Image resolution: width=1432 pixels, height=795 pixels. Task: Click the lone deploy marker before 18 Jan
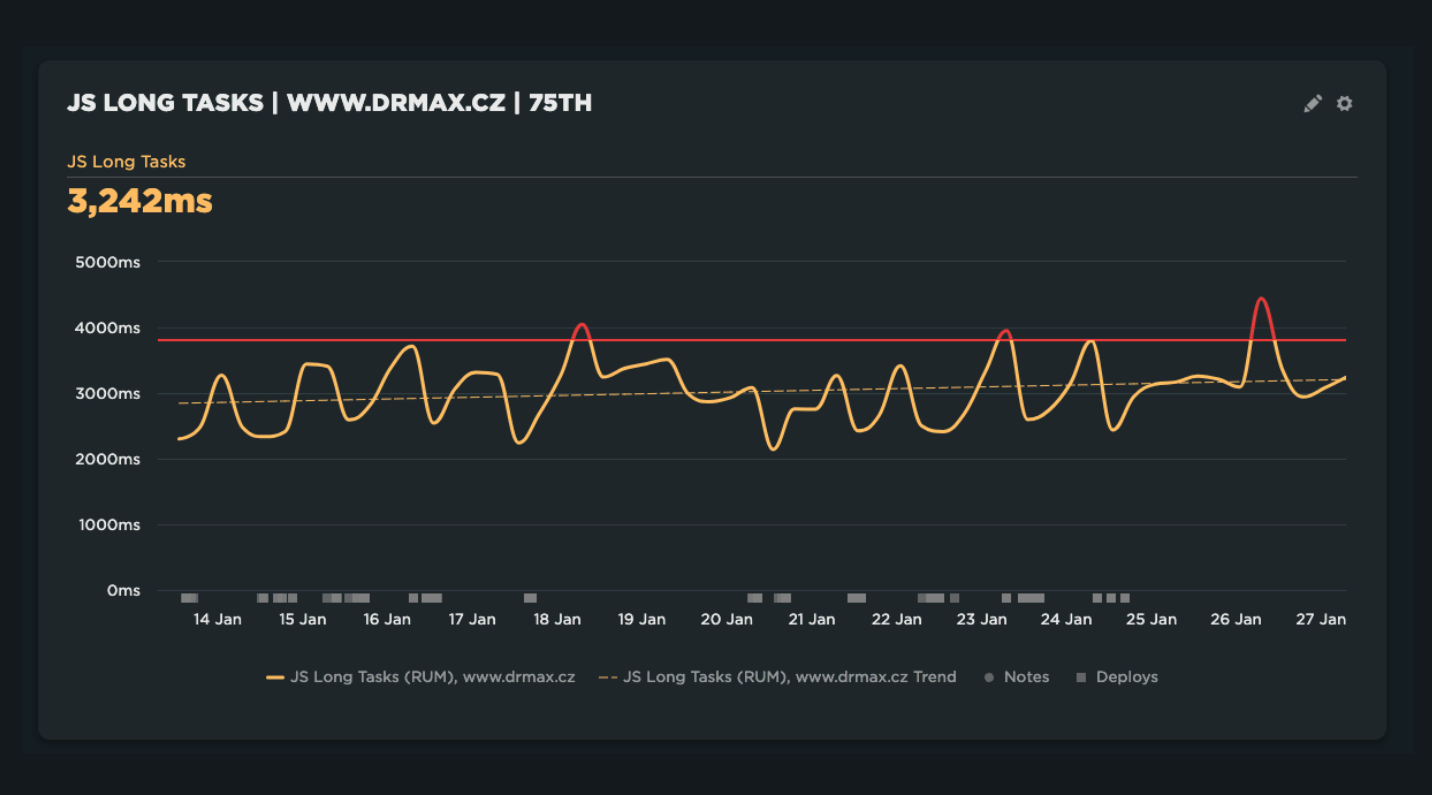coord(530,598)
